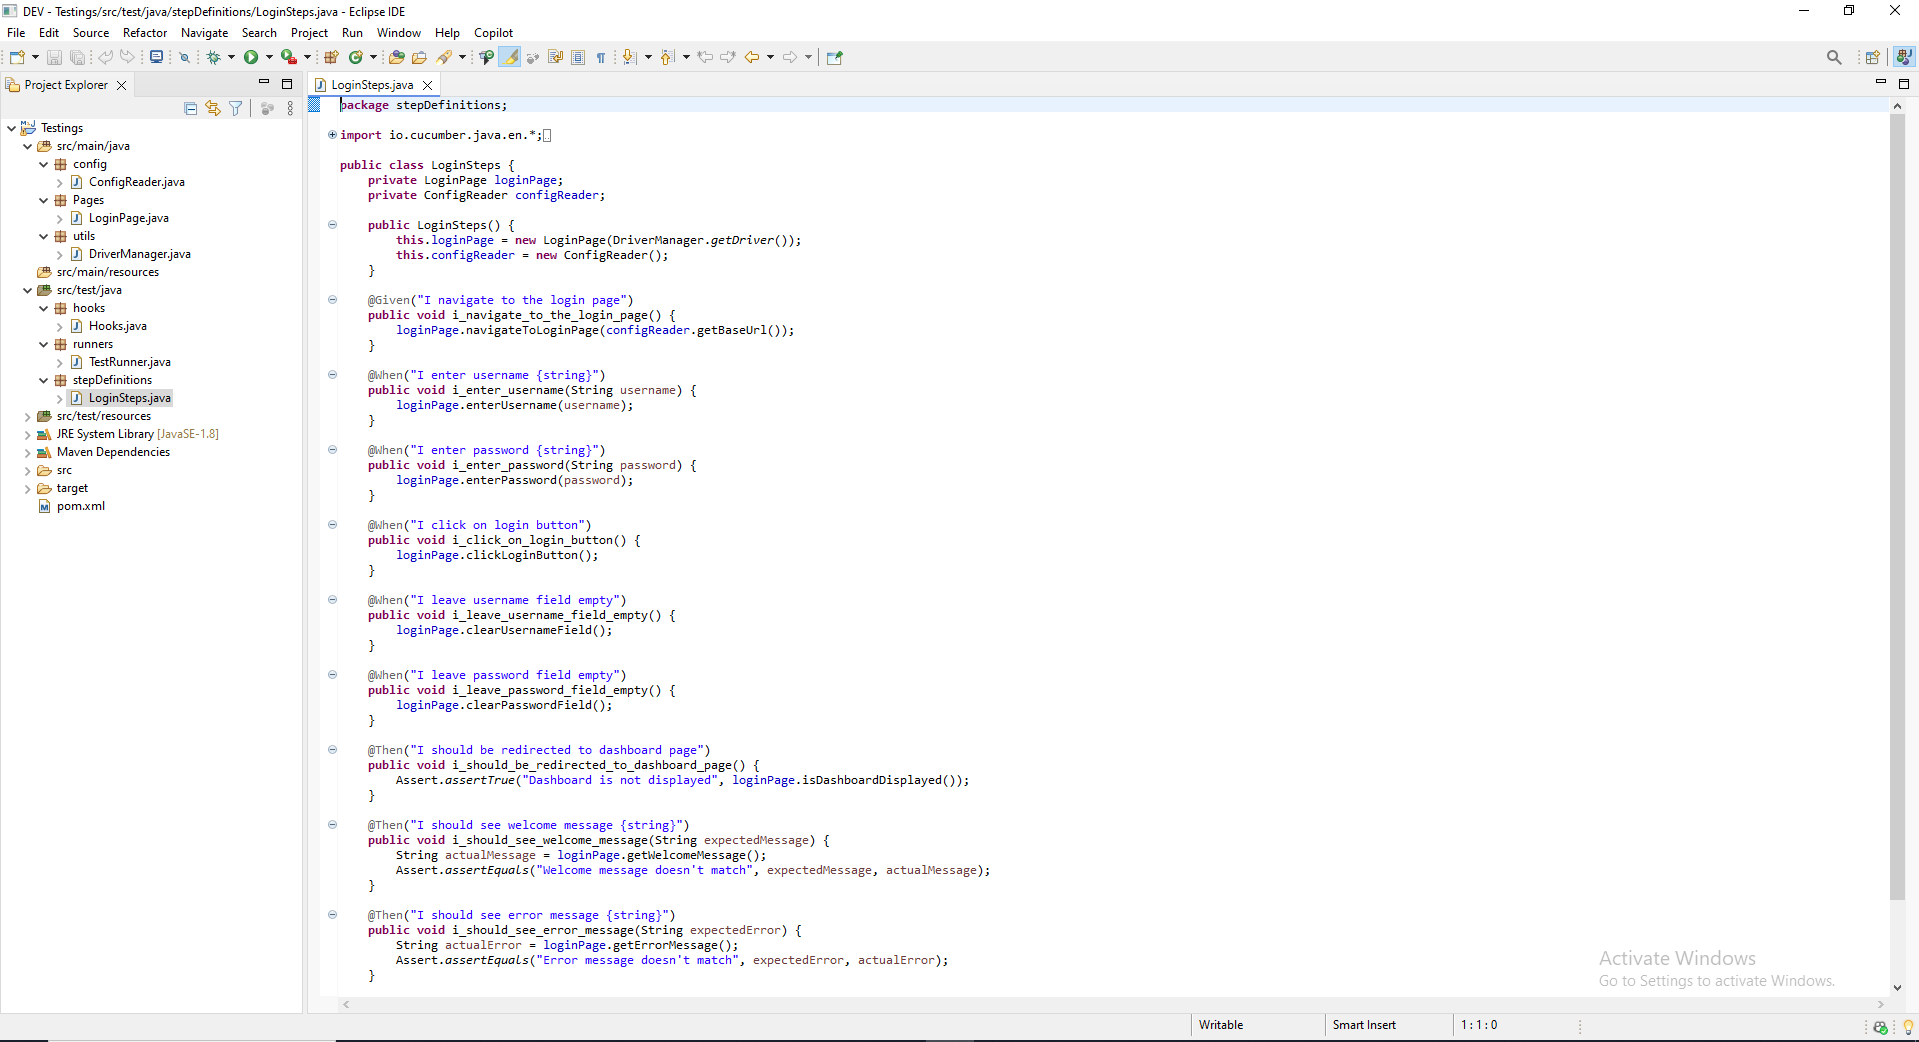This screenshot has width=1919, height=1042.
Task: Expand the folded import statement
Action: (332, 135)
